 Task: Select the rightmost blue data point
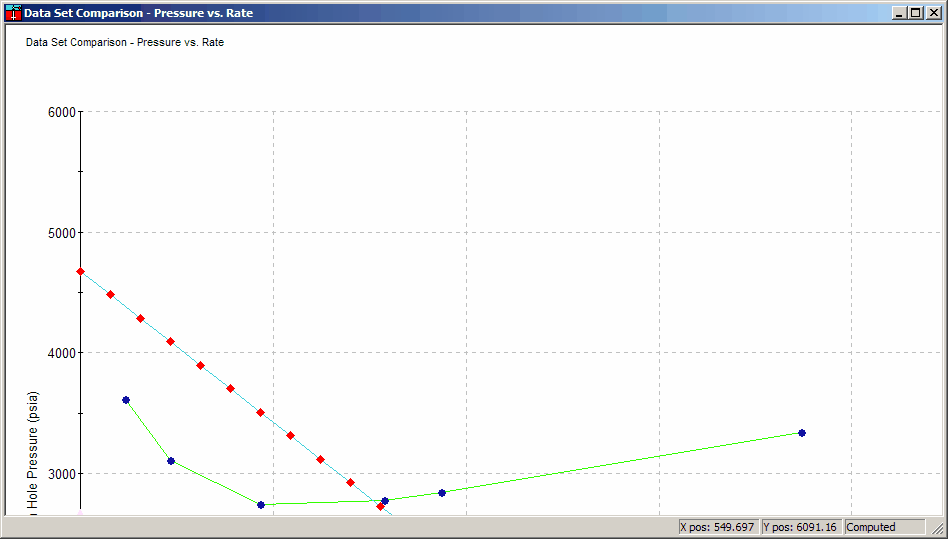(802, 433)
